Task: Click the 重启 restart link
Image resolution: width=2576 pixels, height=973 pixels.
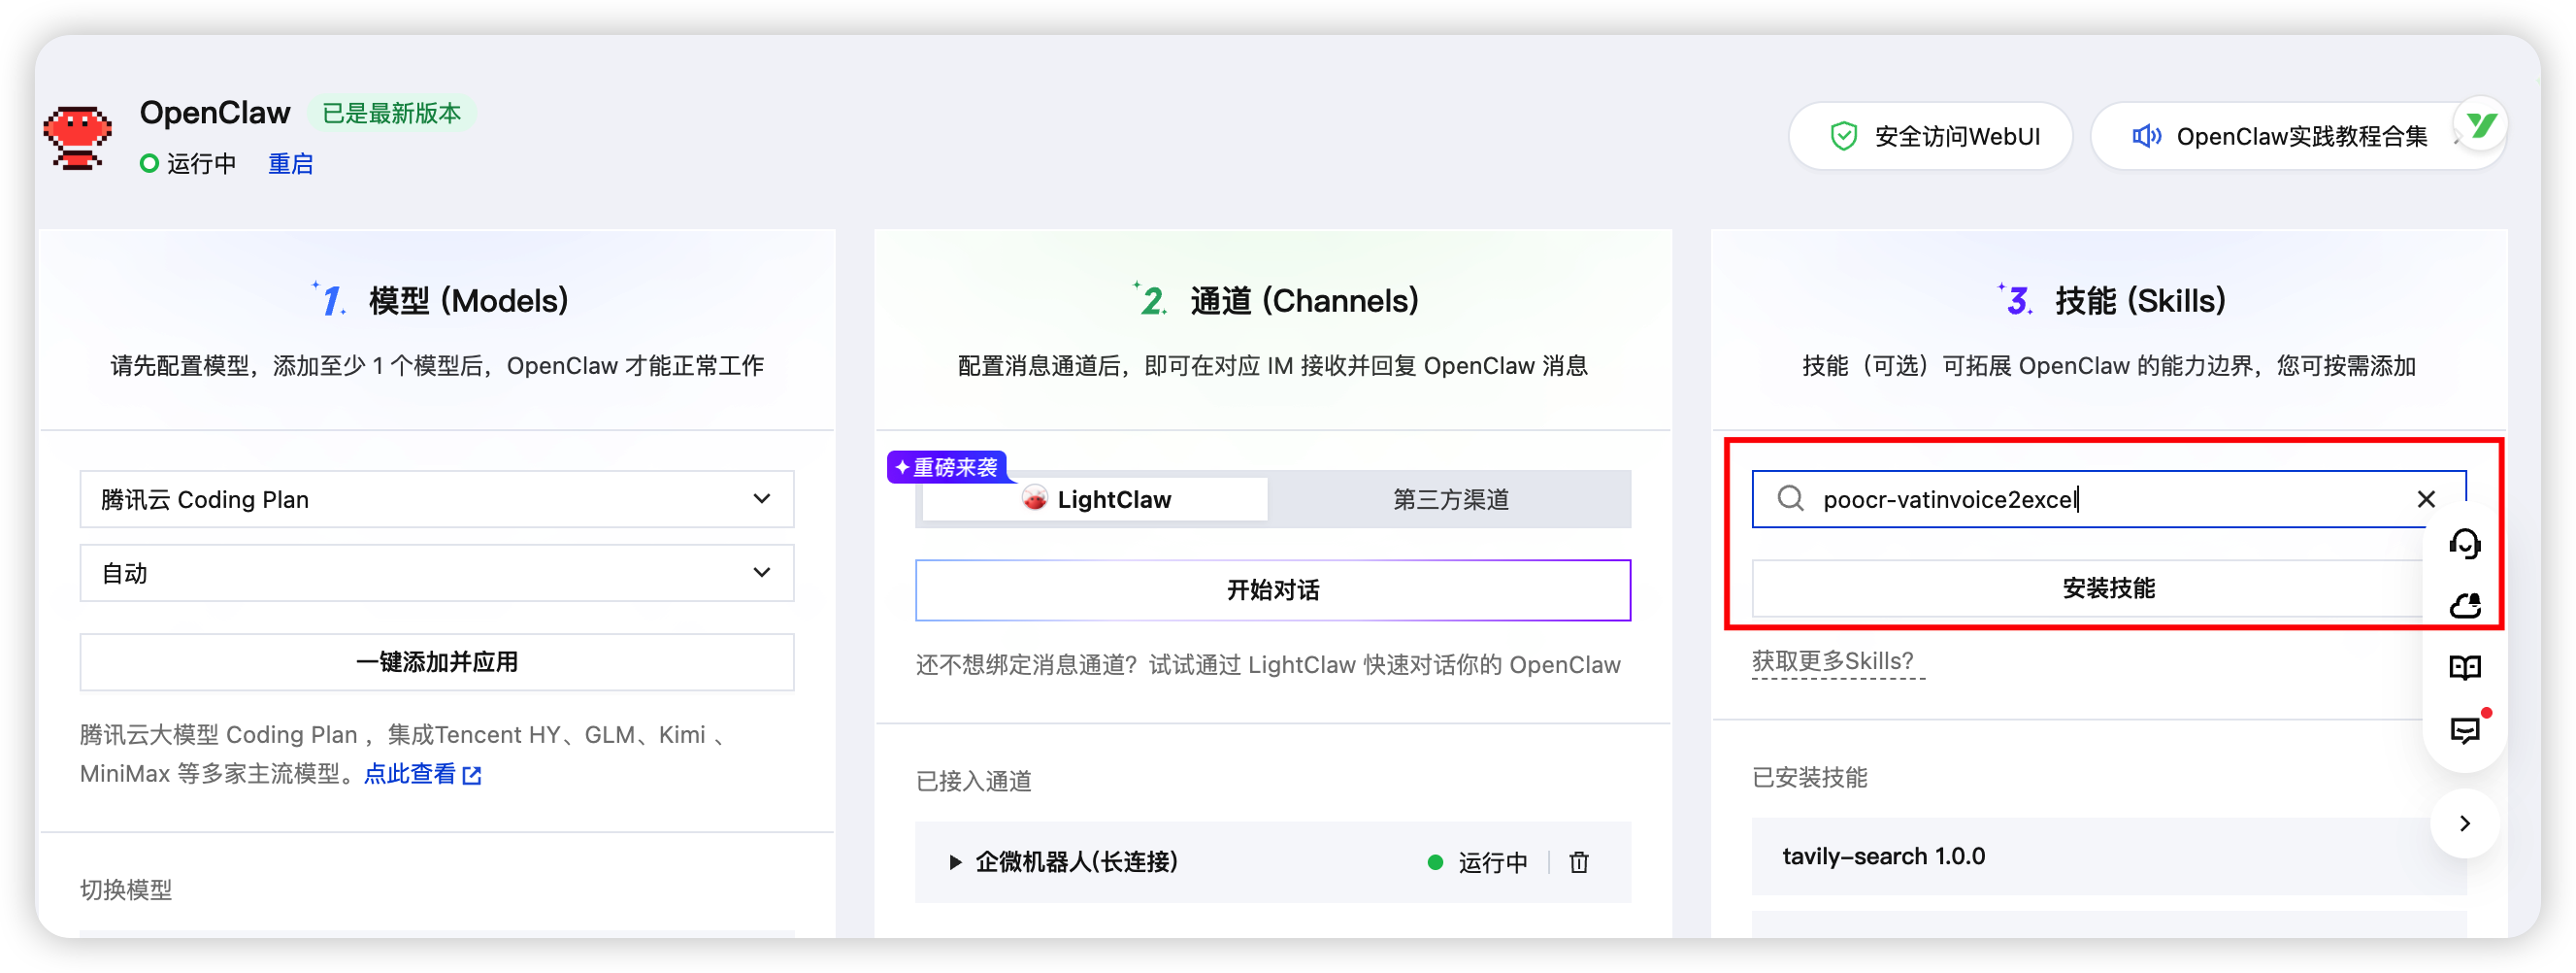Action: (x=290, y=164)
